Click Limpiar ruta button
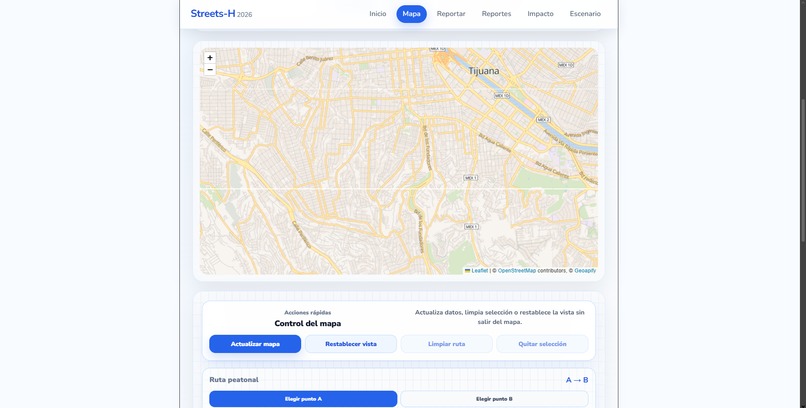 (x=446, y=344)
